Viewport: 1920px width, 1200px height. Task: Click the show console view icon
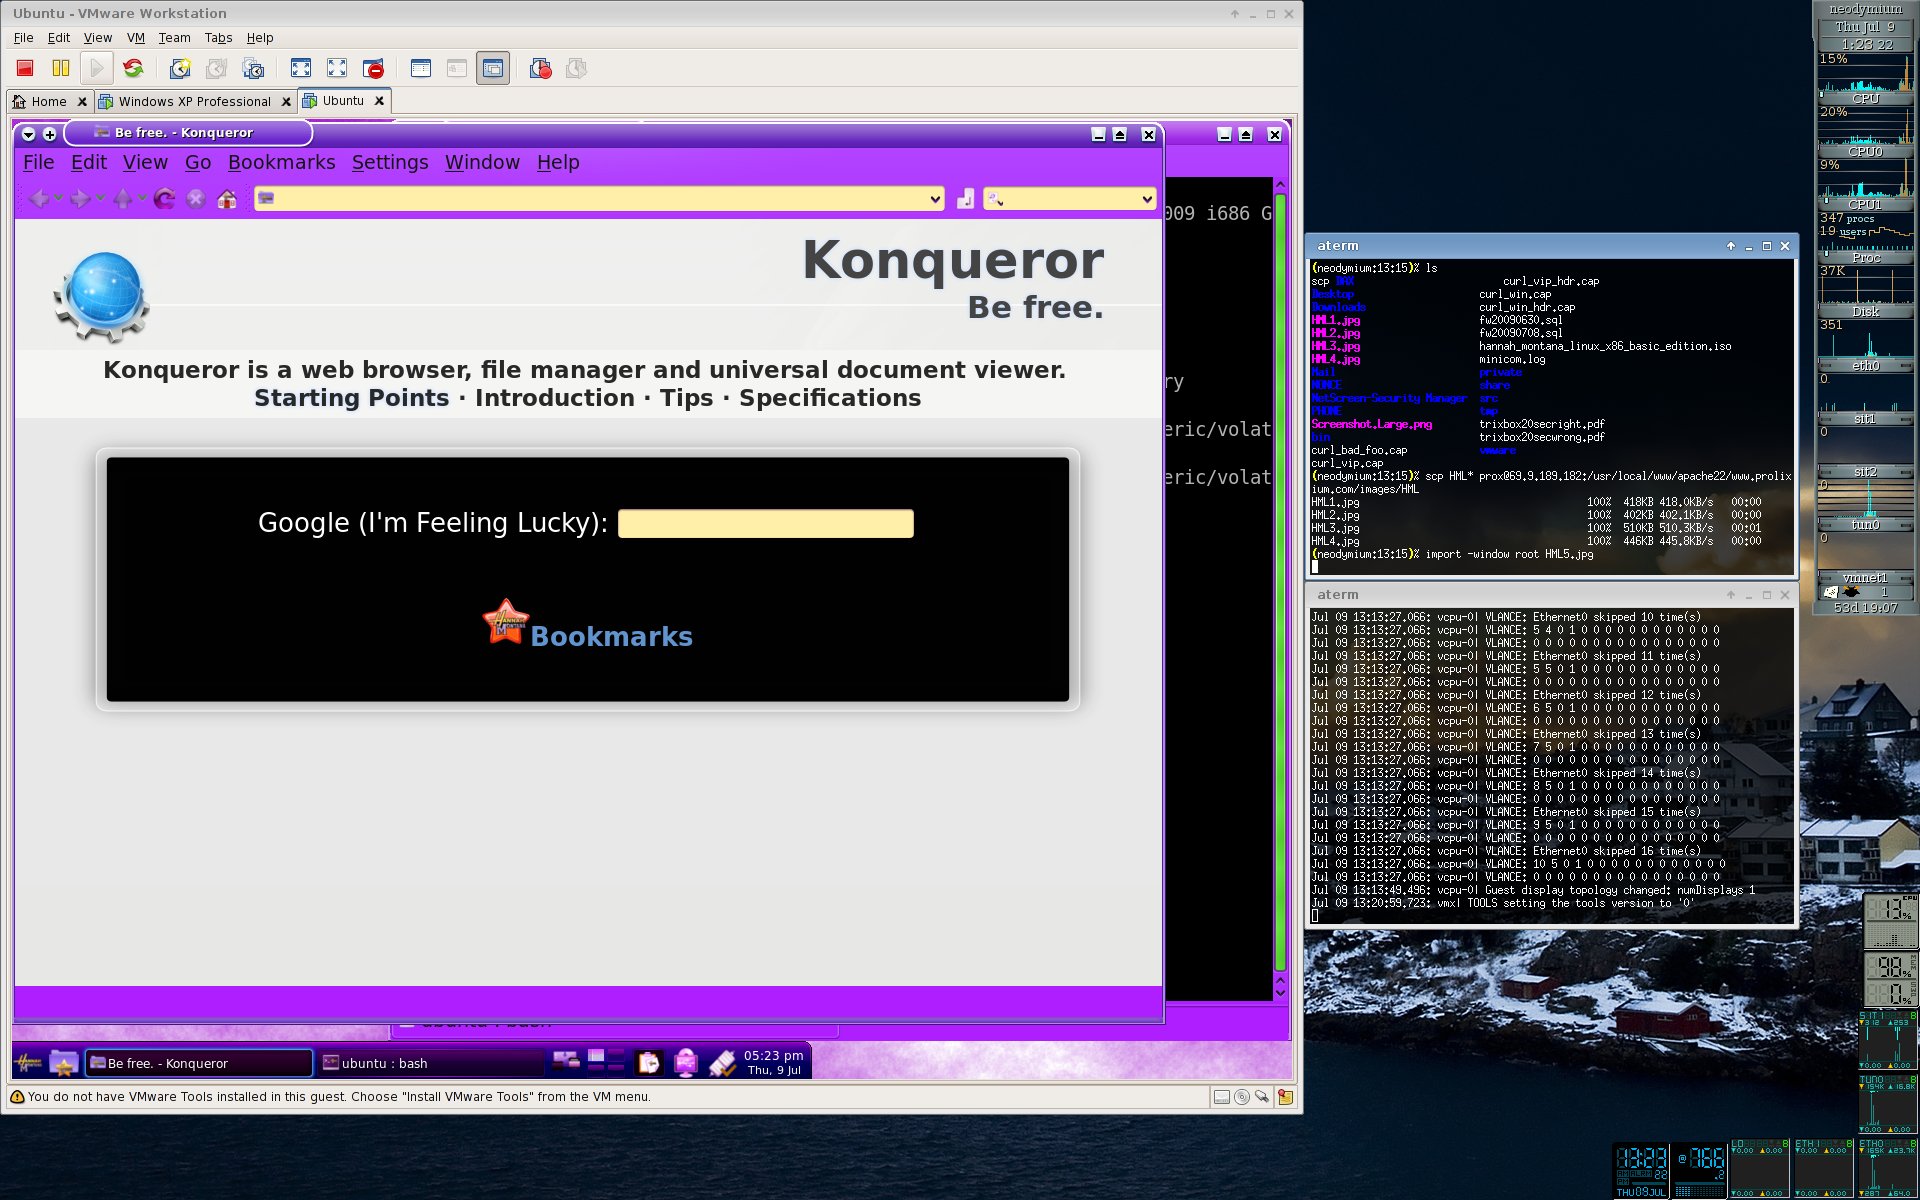(301, 68)
